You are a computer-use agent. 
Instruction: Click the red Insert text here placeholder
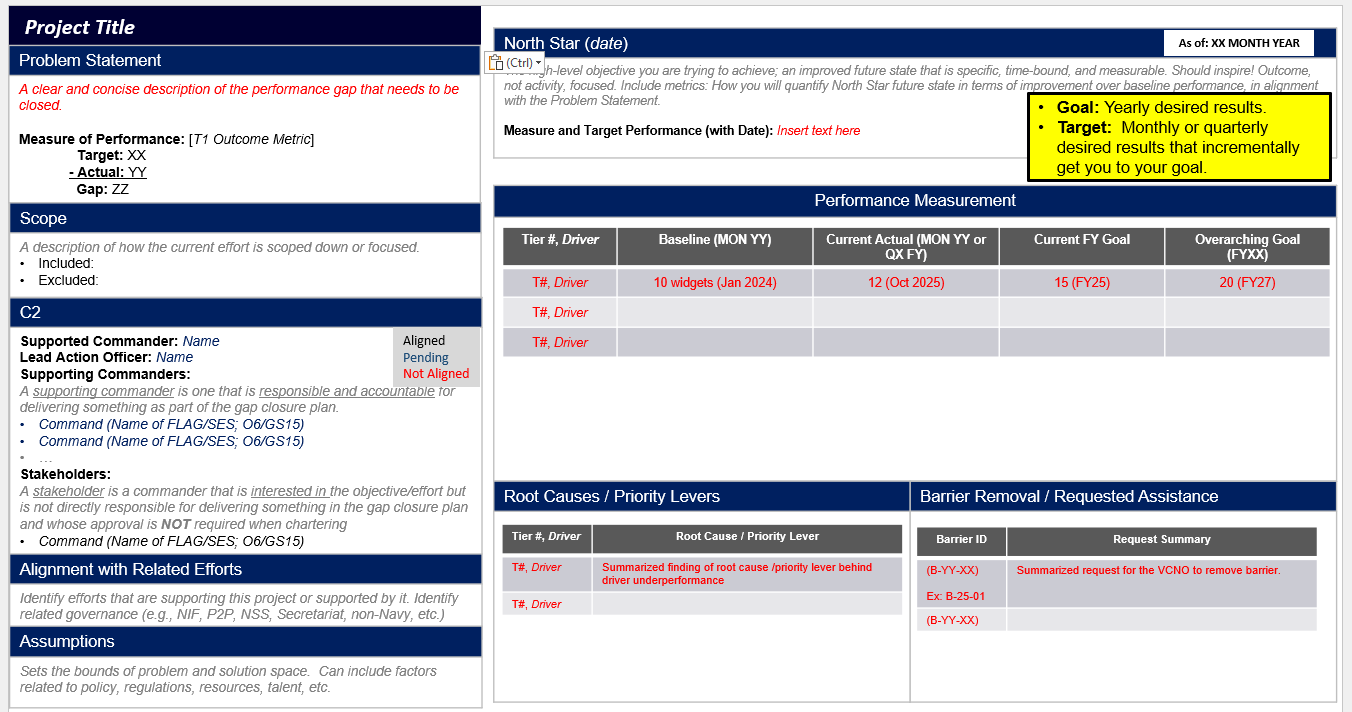click(818, 131)
